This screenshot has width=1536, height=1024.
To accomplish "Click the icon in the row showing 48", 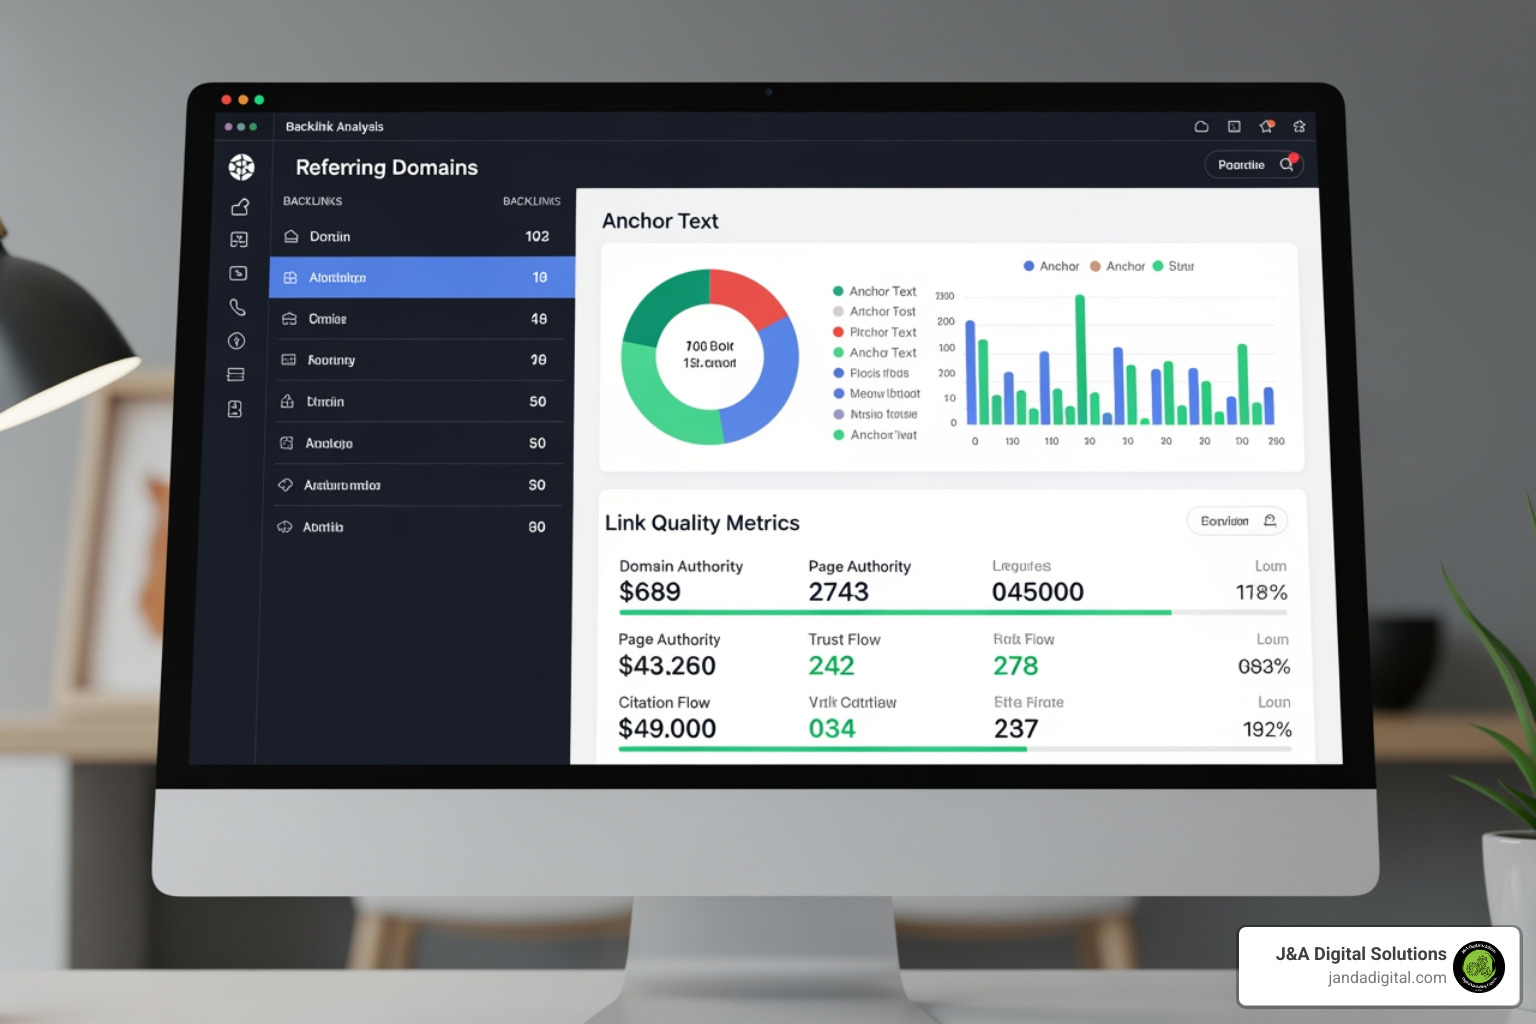I will (289, 319).
